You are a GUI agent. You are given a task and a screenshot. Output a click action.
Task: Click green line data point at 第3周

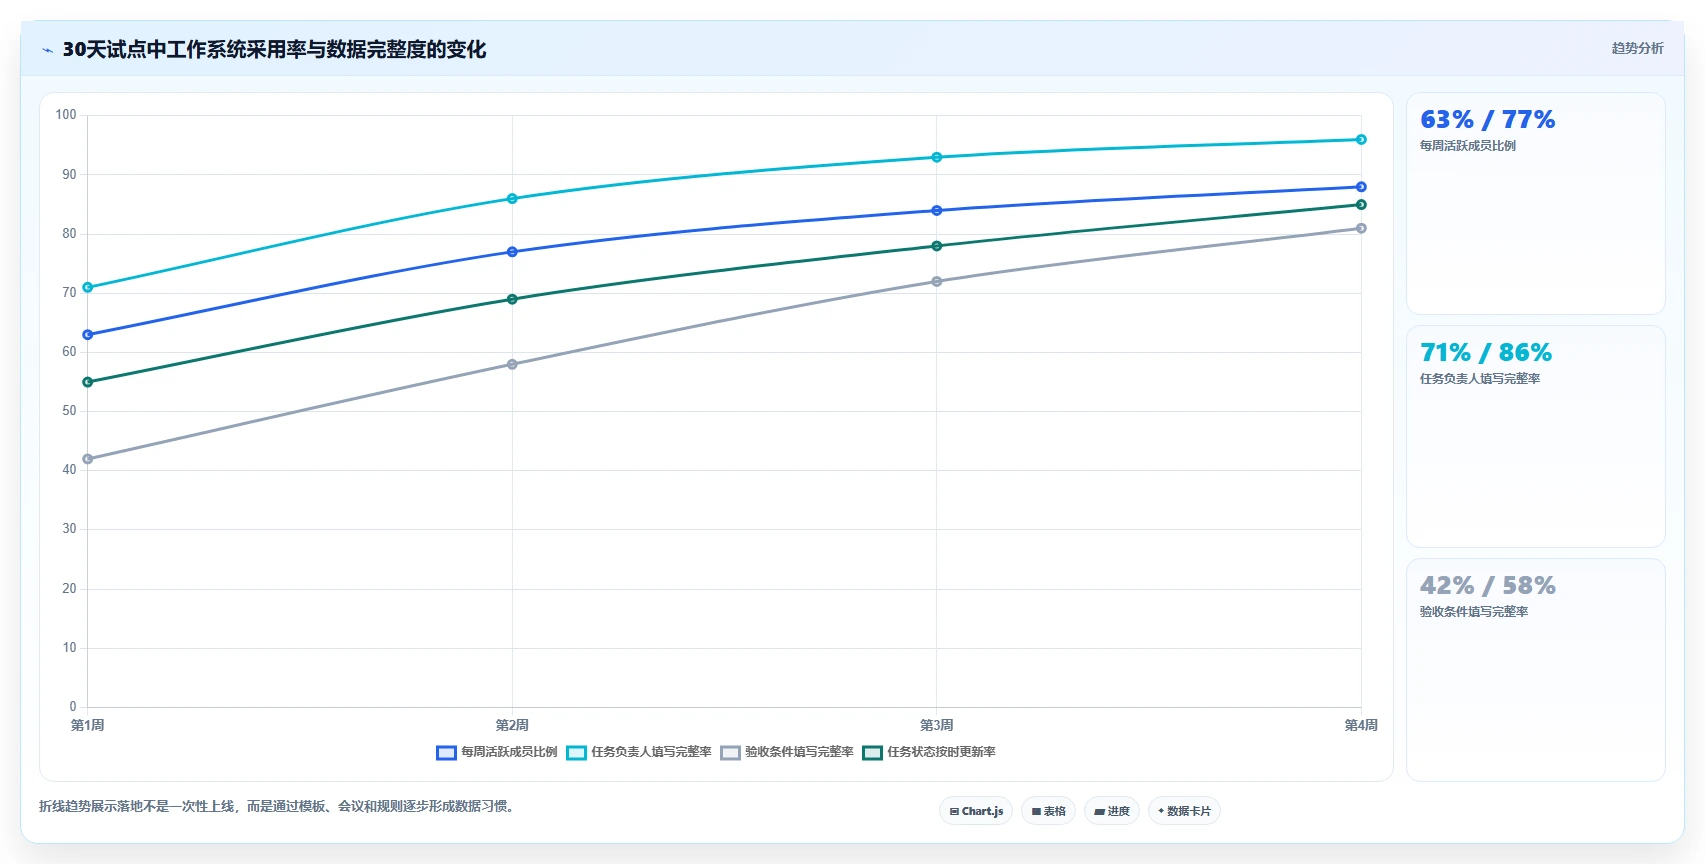[x=937, y=246]
